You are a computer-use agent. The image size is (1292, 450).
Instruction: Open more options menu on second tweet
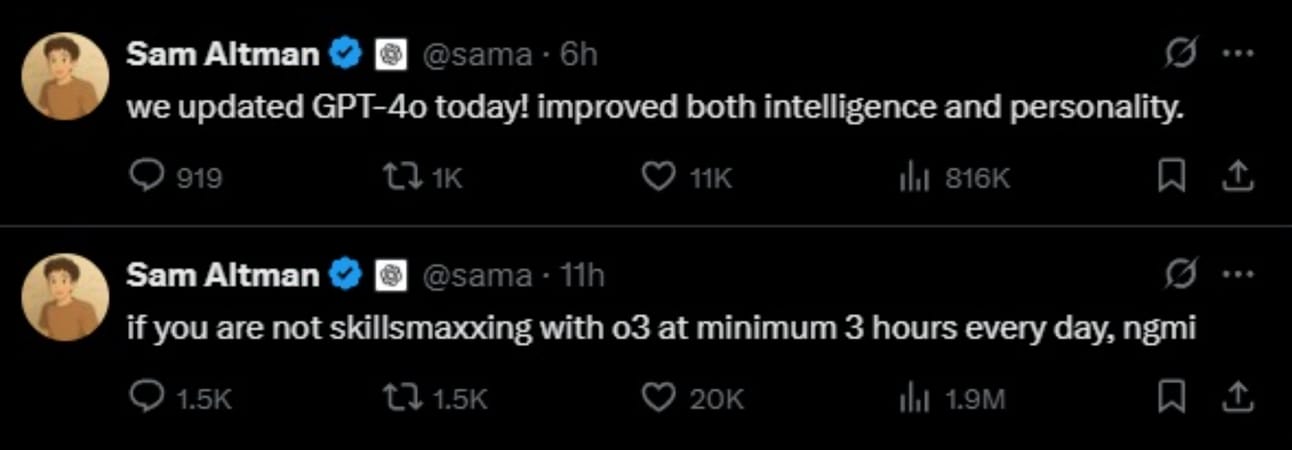[x=1238, y=274]
